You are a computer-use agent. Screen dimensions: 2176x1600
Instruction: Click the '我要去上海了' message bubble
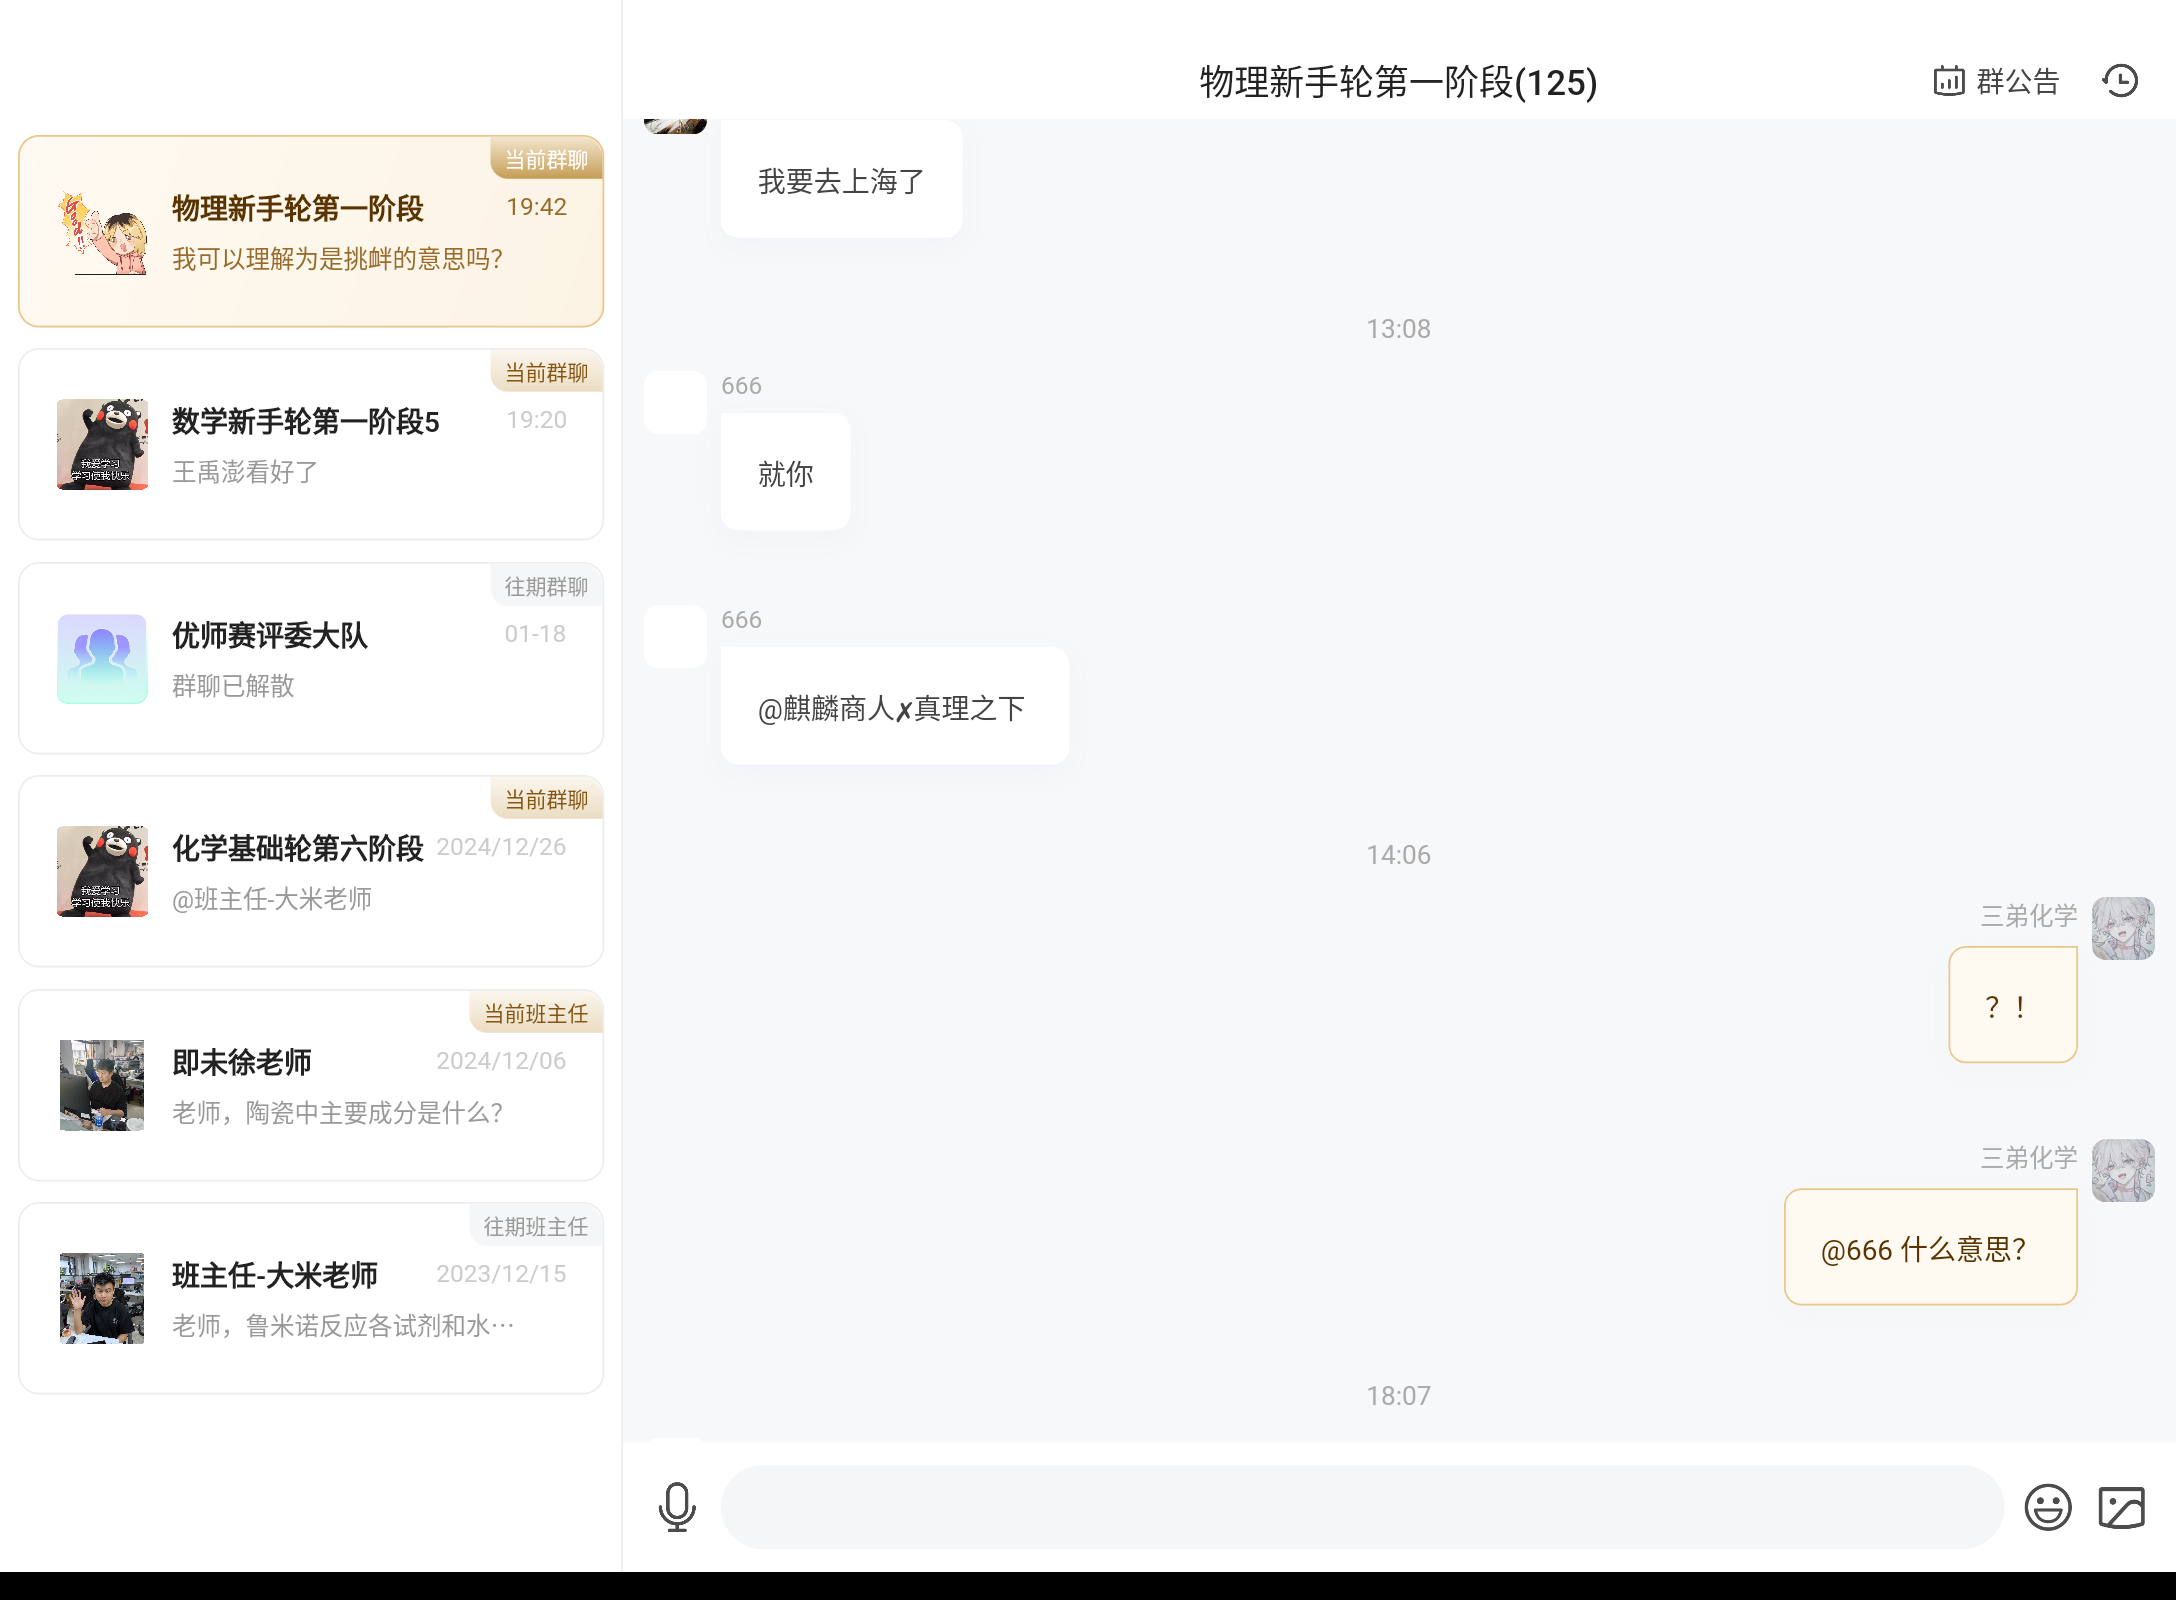pos(841,180)
